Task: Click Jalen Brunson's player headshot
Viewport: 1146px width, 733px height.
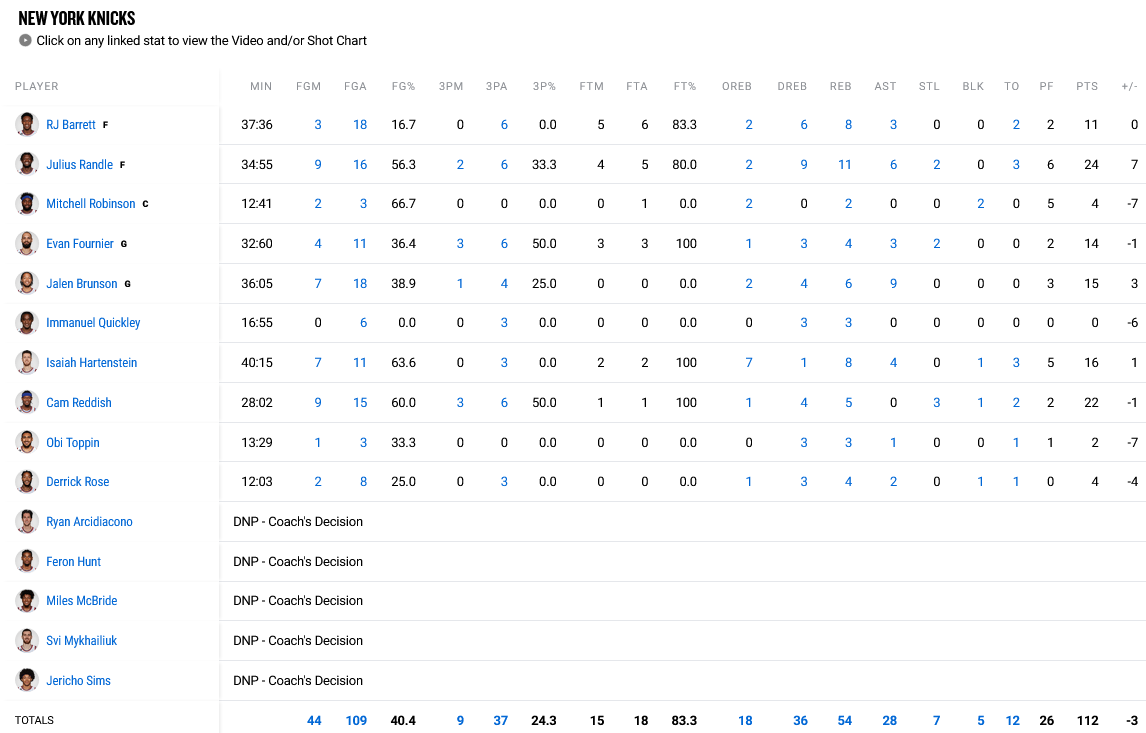Action: [27, 284]
